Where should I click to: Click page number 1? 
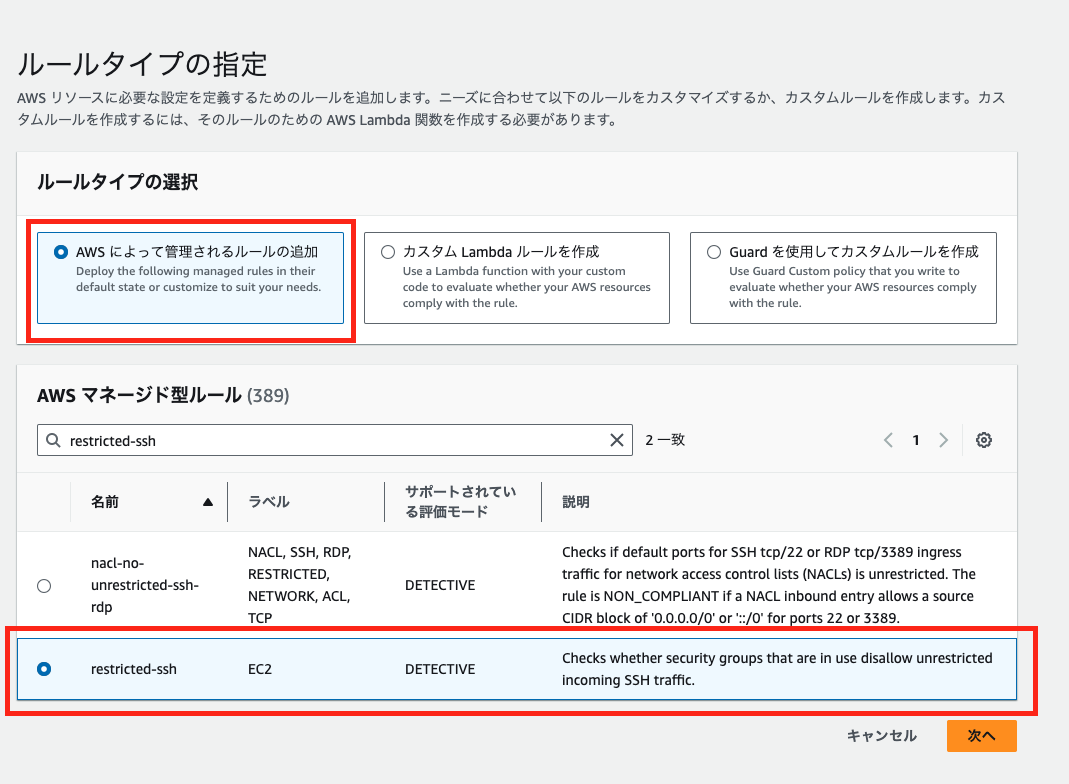(x=916, y=440)
